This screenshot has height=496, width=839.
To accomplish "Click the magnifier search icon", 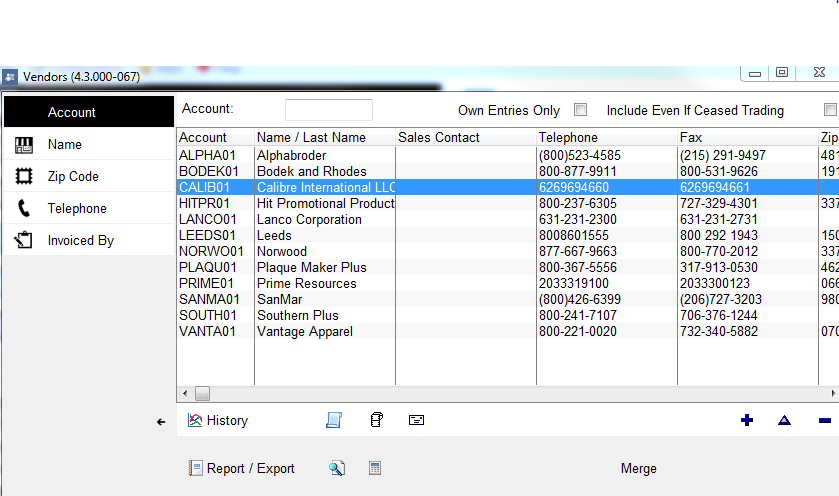I will [x=337, y=468].
